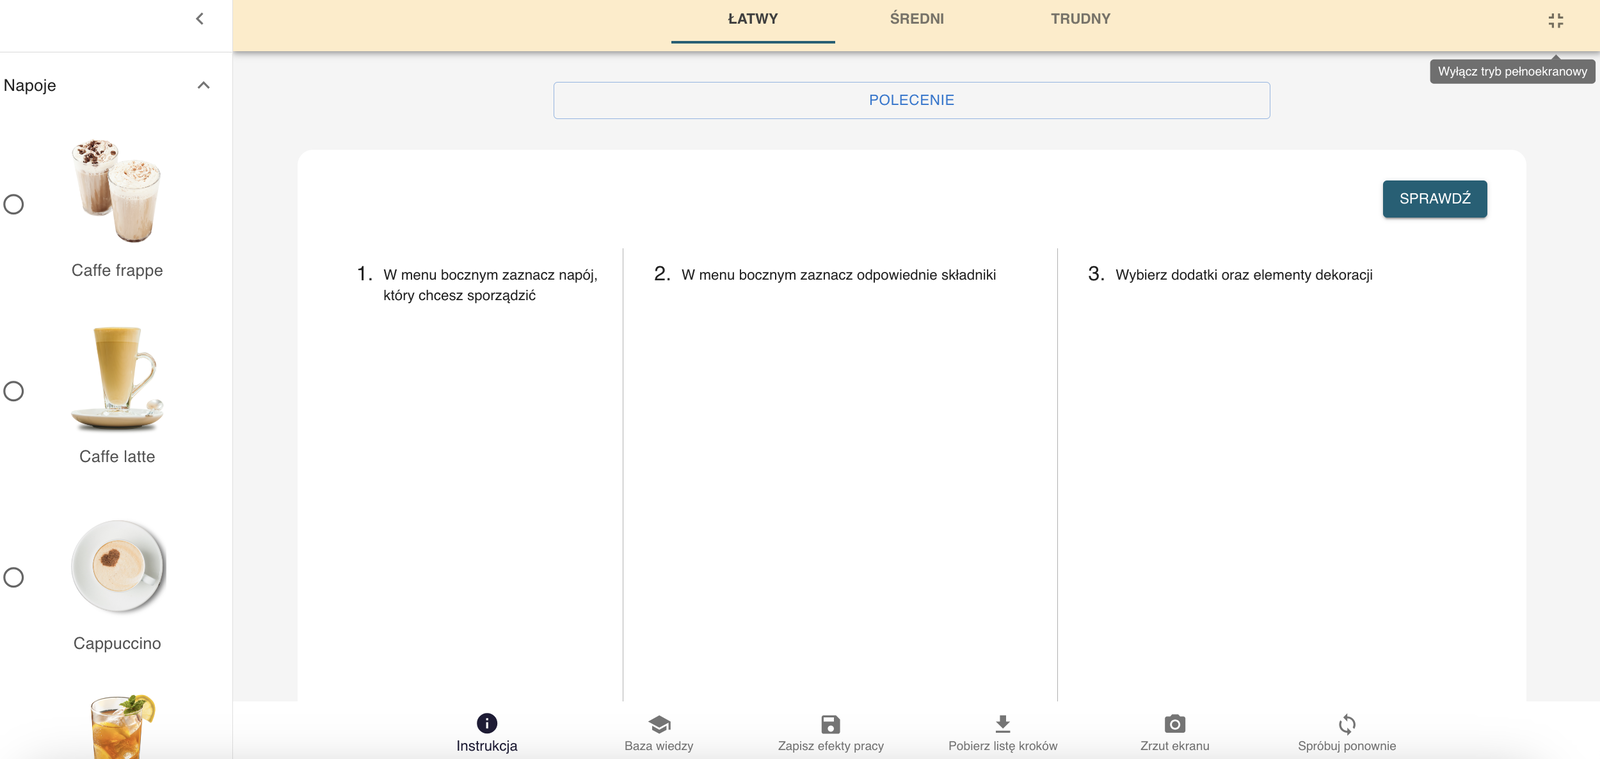
Task: Collapse the Napoje section chevron
Action: tap(204, 85)
